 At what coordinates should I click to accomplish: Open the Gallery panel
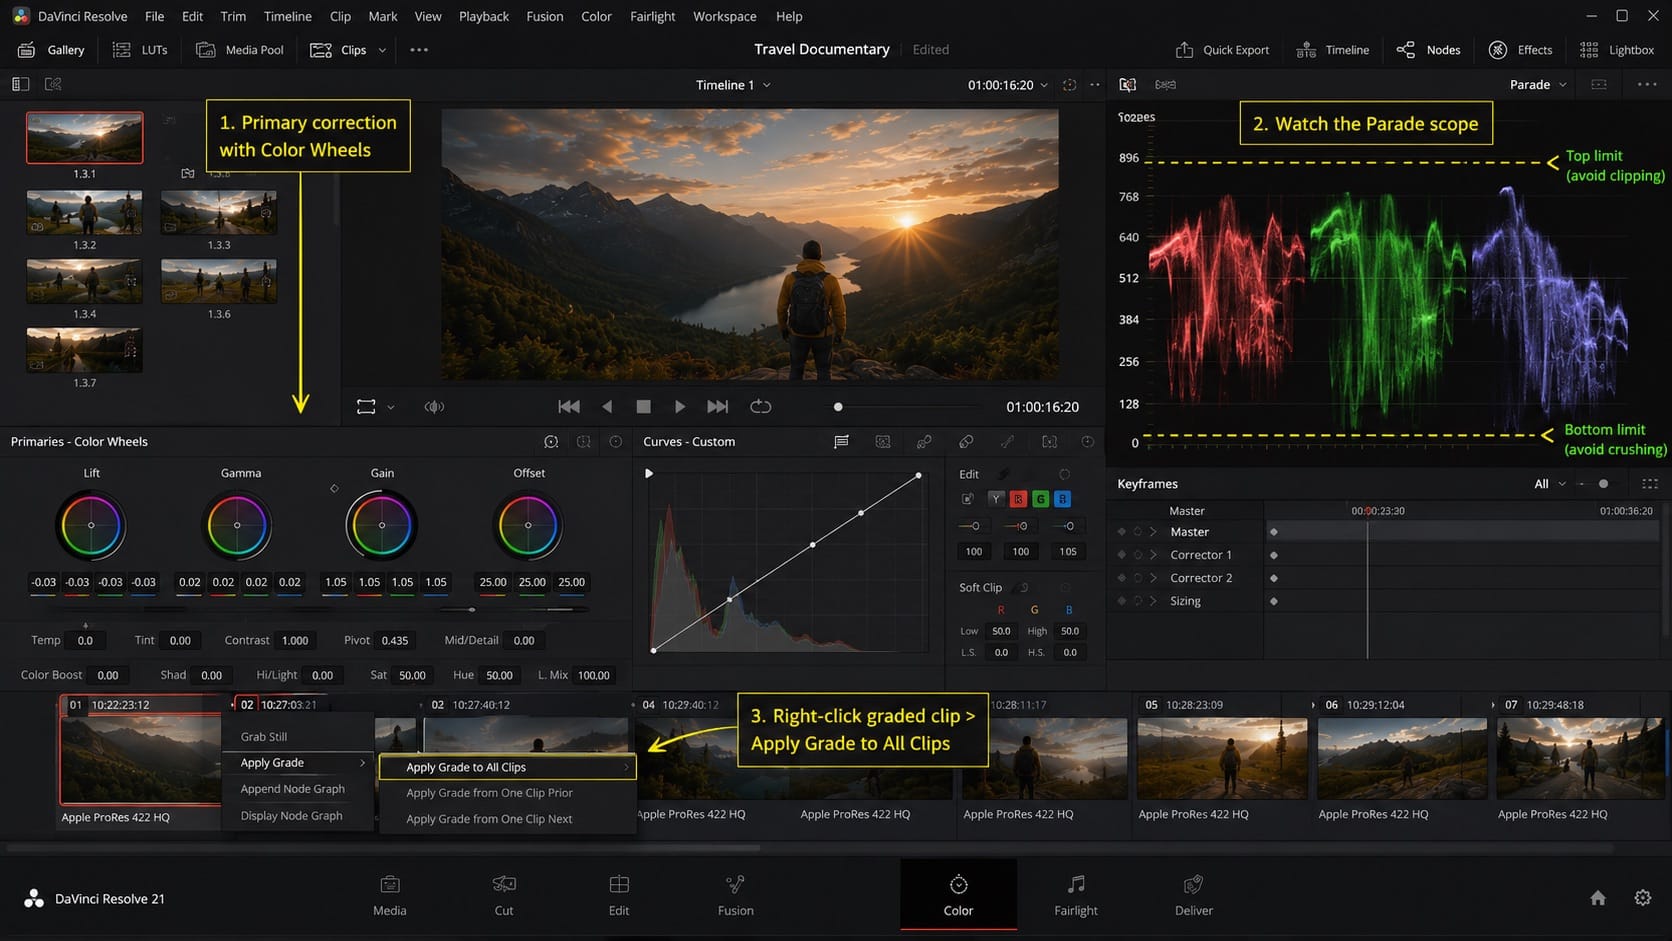52,50
